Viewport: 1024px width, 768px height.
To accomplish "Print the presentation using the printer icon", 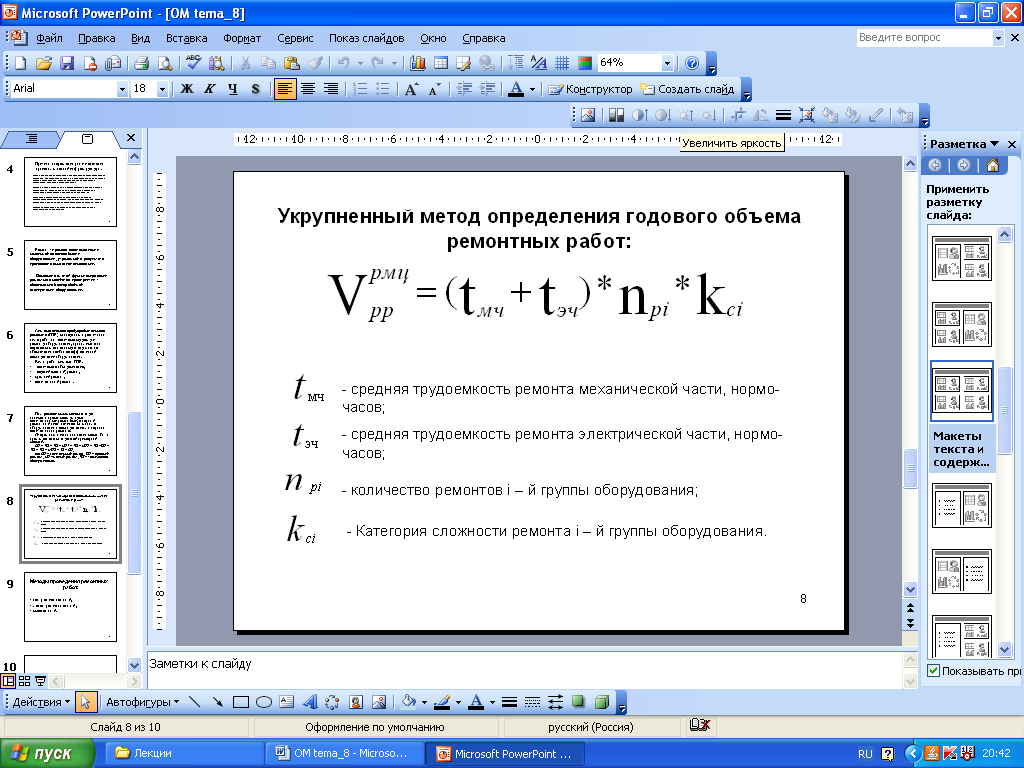I will pos(142,63).
